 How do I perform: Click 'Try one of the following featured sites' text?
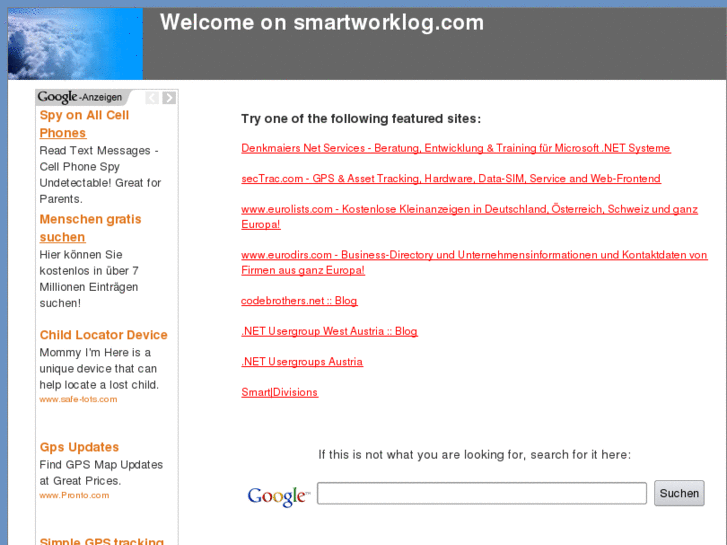[x=361, y=119]
